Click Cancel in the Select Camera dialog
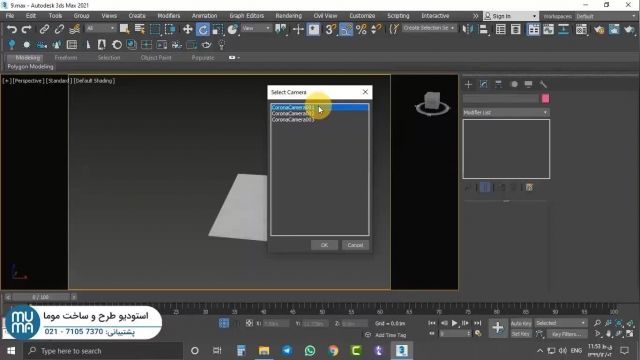The width and height of the screenshot is (640, 360). (x=355, y=245)
